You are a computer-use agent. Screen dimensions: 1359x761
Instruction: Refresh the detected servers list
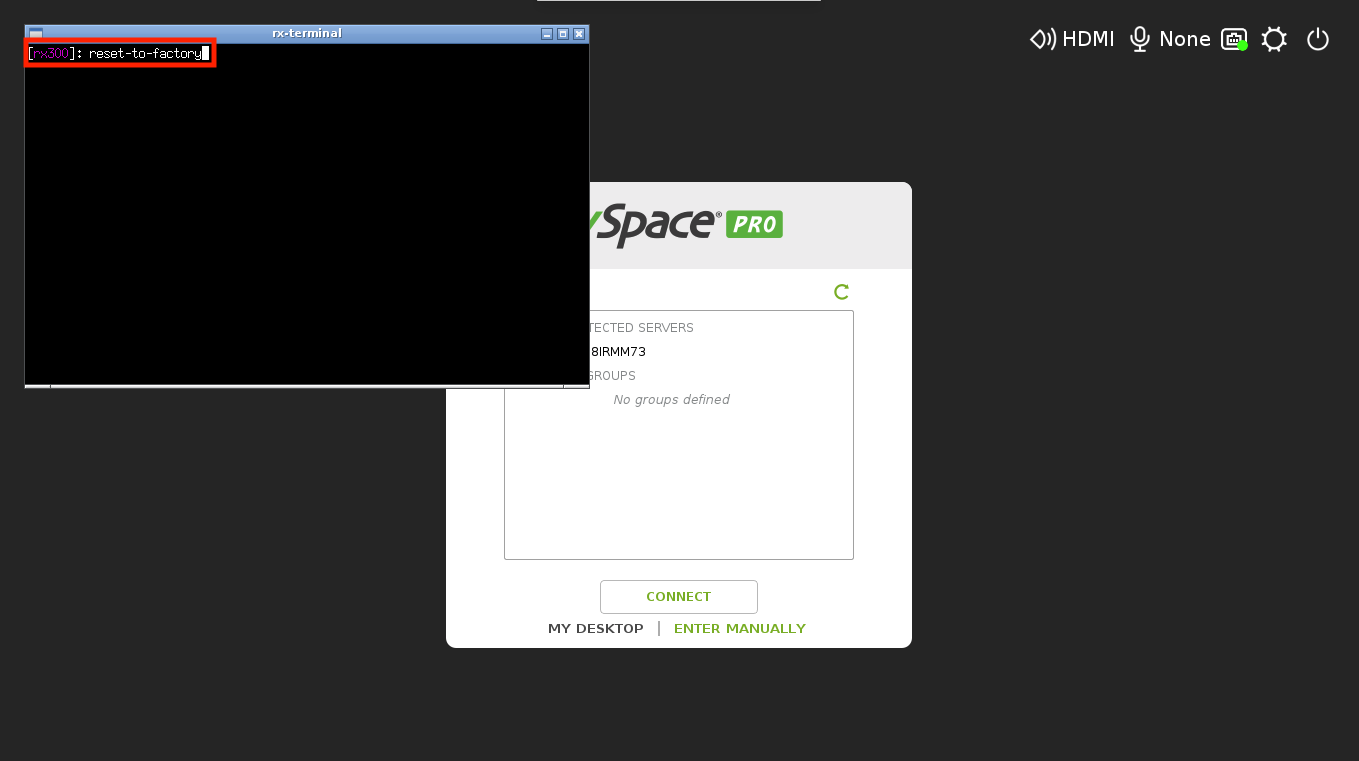point(841,292)
